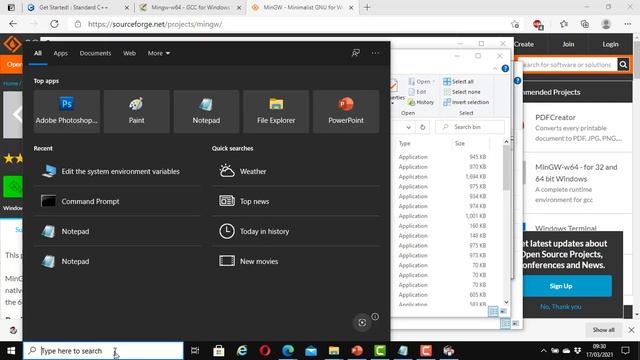640x360 pixels.
Task: Switch to Mingw-w64 GCC for Windows tab
Action: (x=190, y=7)
